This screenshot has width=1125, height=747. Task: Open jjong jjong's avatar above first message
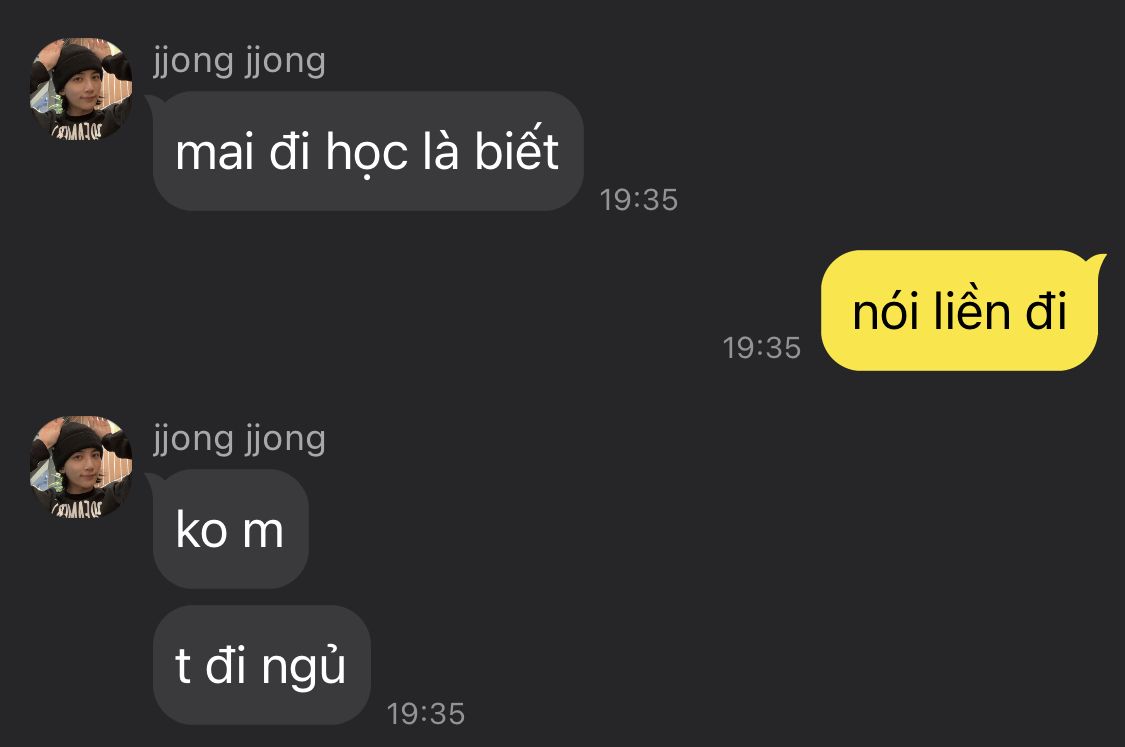80,88
